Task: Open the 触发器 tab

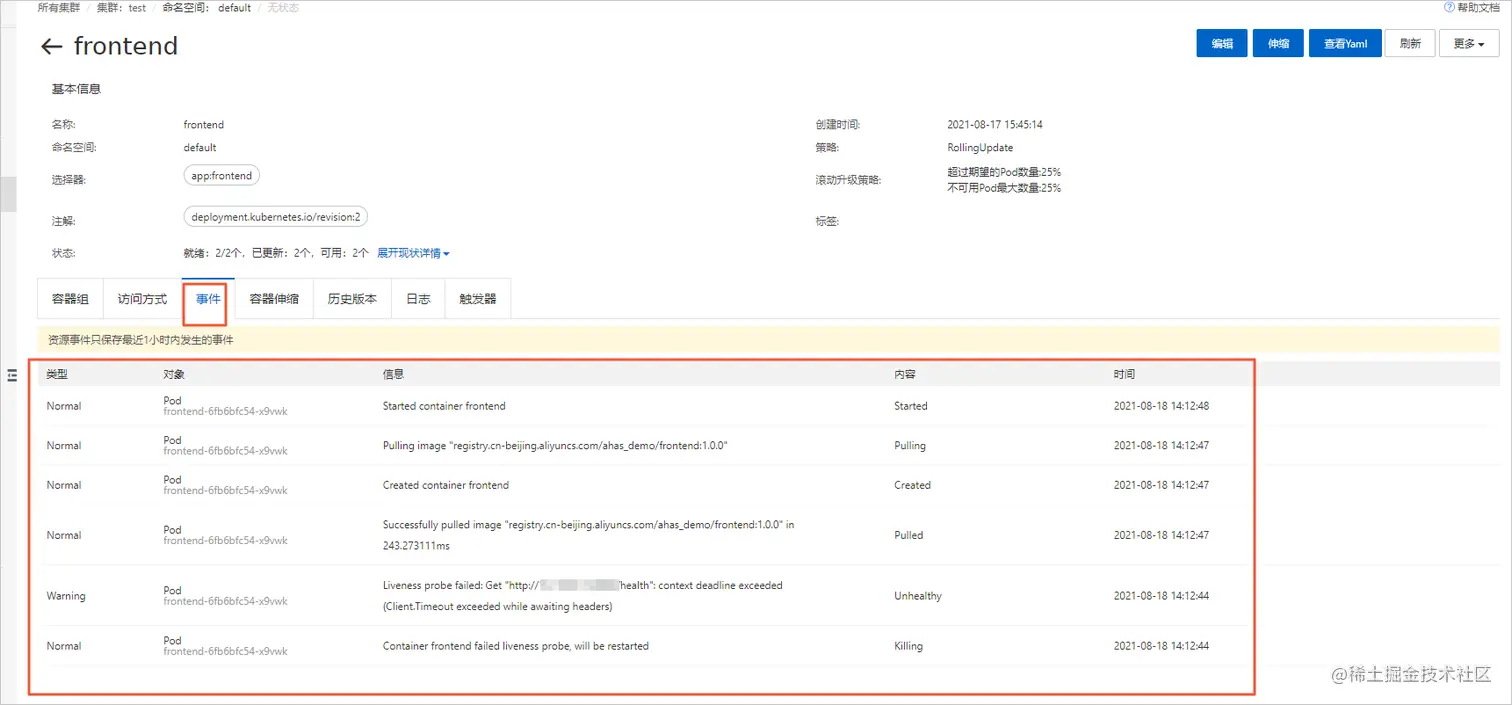Action: tap(477, 299)
